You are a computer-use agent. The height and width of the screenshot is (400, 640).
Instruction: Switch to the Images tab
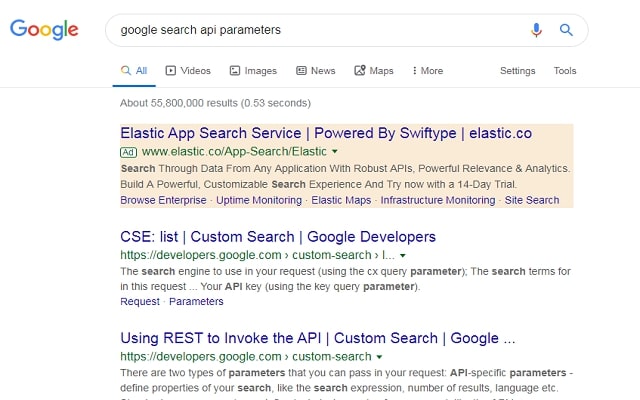(253, 71)
